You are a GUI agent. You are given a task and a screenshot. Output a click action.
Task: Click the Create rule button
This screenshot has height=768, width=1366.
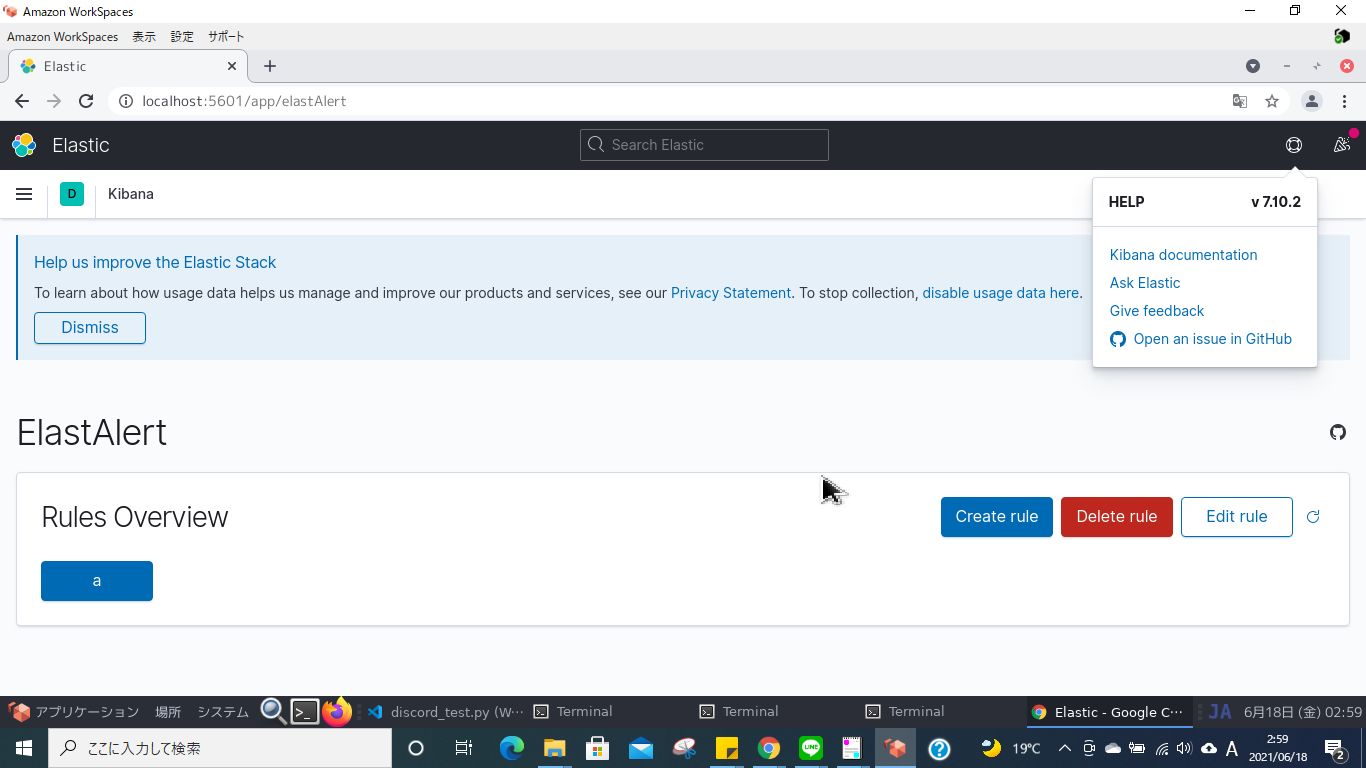pos(996,516)
